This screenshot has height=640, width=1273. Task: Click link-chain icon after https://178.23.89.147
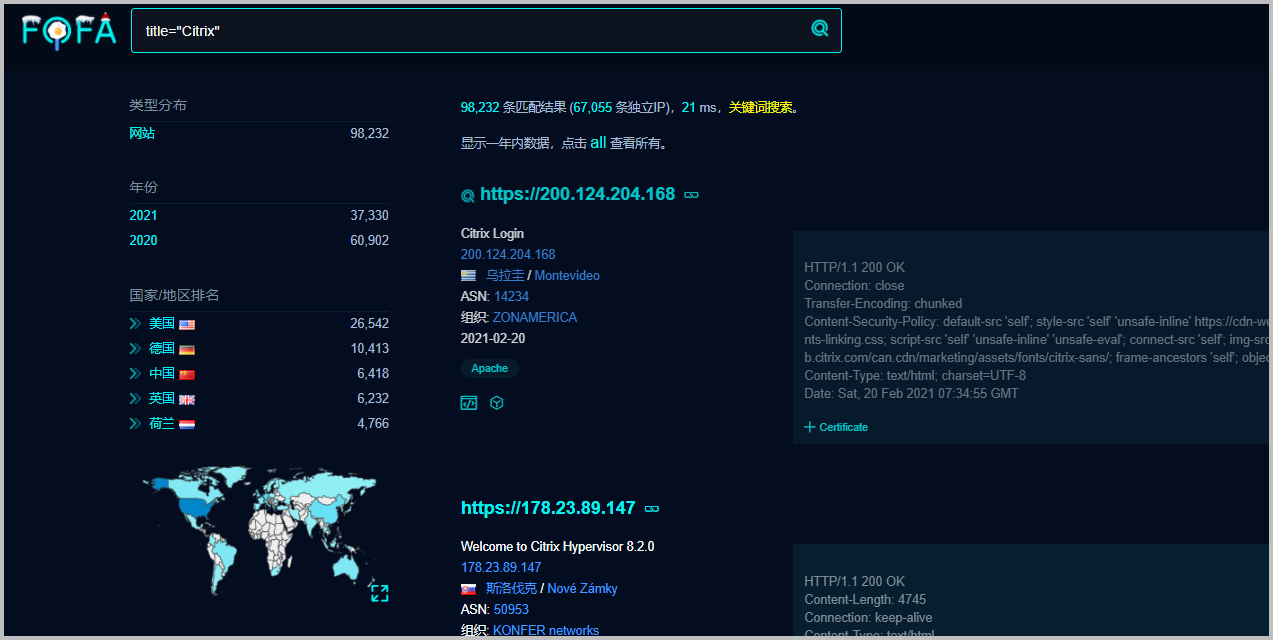point(652,509)
